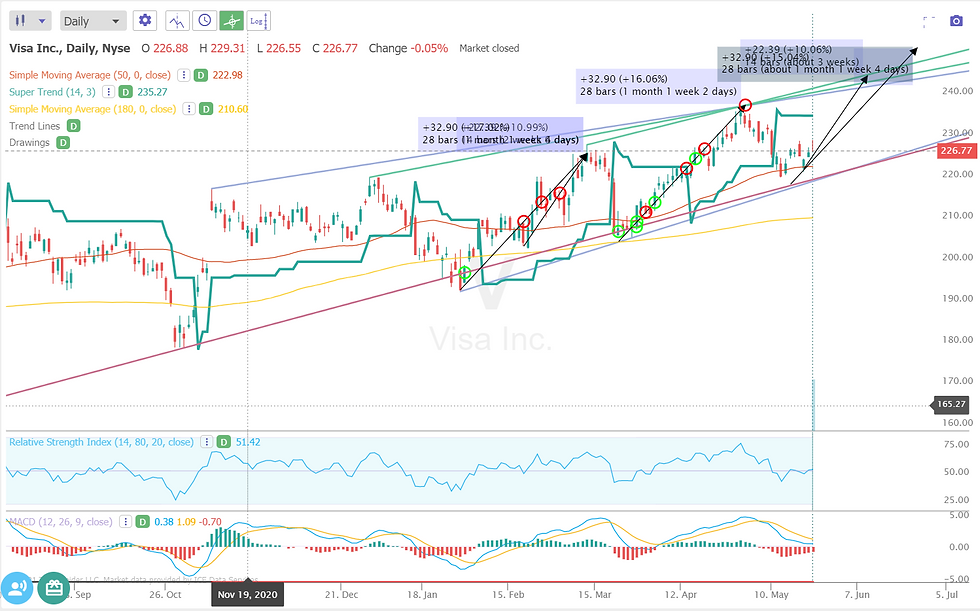Screen dimensions: 980x611
Task: Click the +32.90 (+16.06%) measurement label
Action: tap(624, 79)
